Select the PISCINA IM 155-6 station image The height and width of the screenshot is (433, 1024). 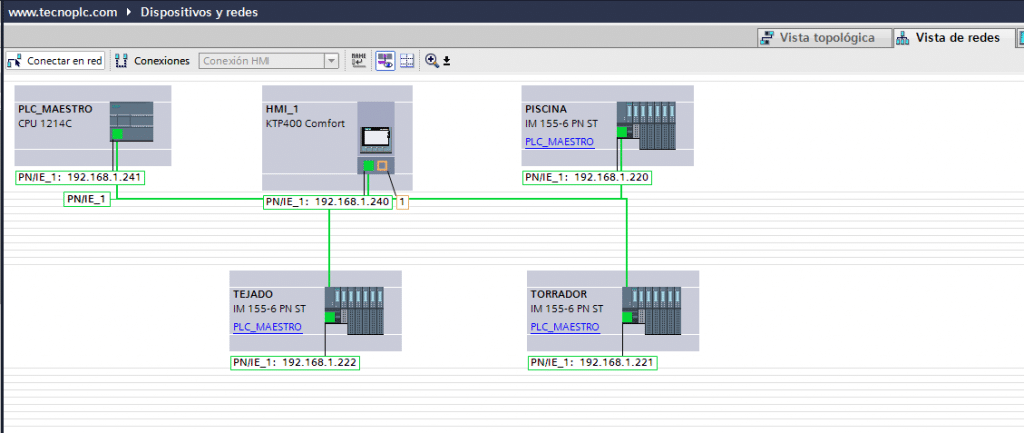(x=646, y=126)
